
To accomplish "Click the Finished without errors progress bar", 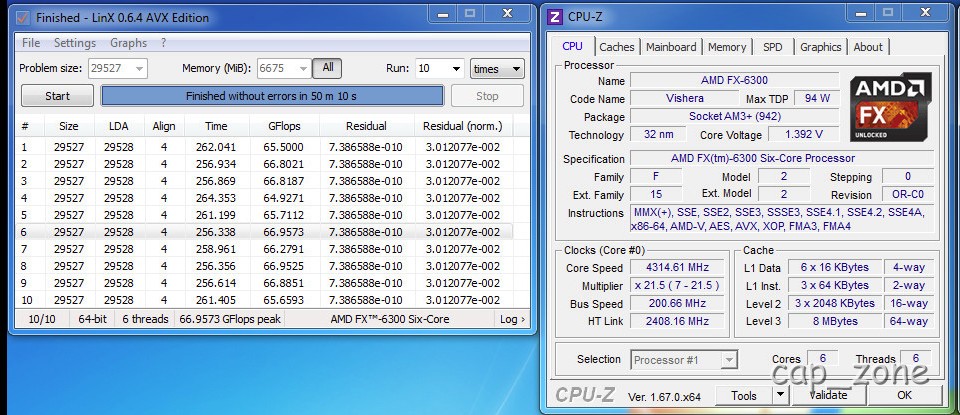I will 272,96.
